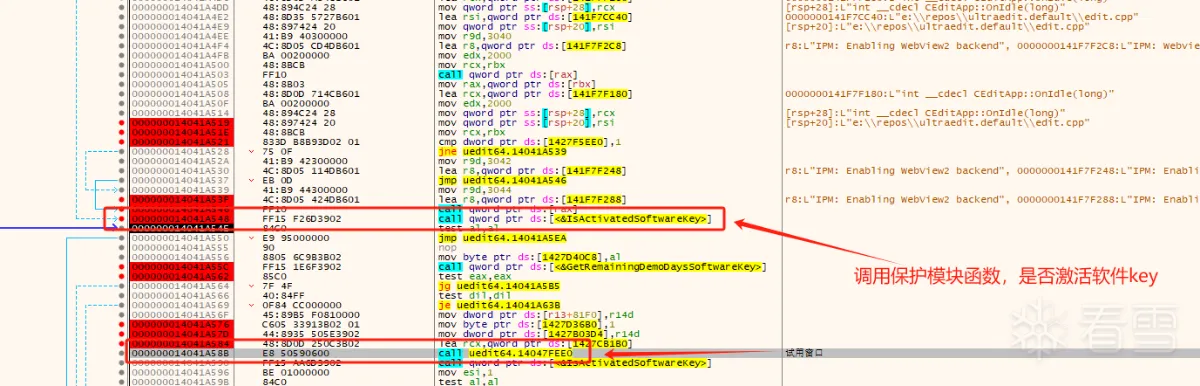Image resolution: width=1200 pixels, height=386 pixels.
Task: Select address row 000000014041A500
Action: (x=181, y=64)
